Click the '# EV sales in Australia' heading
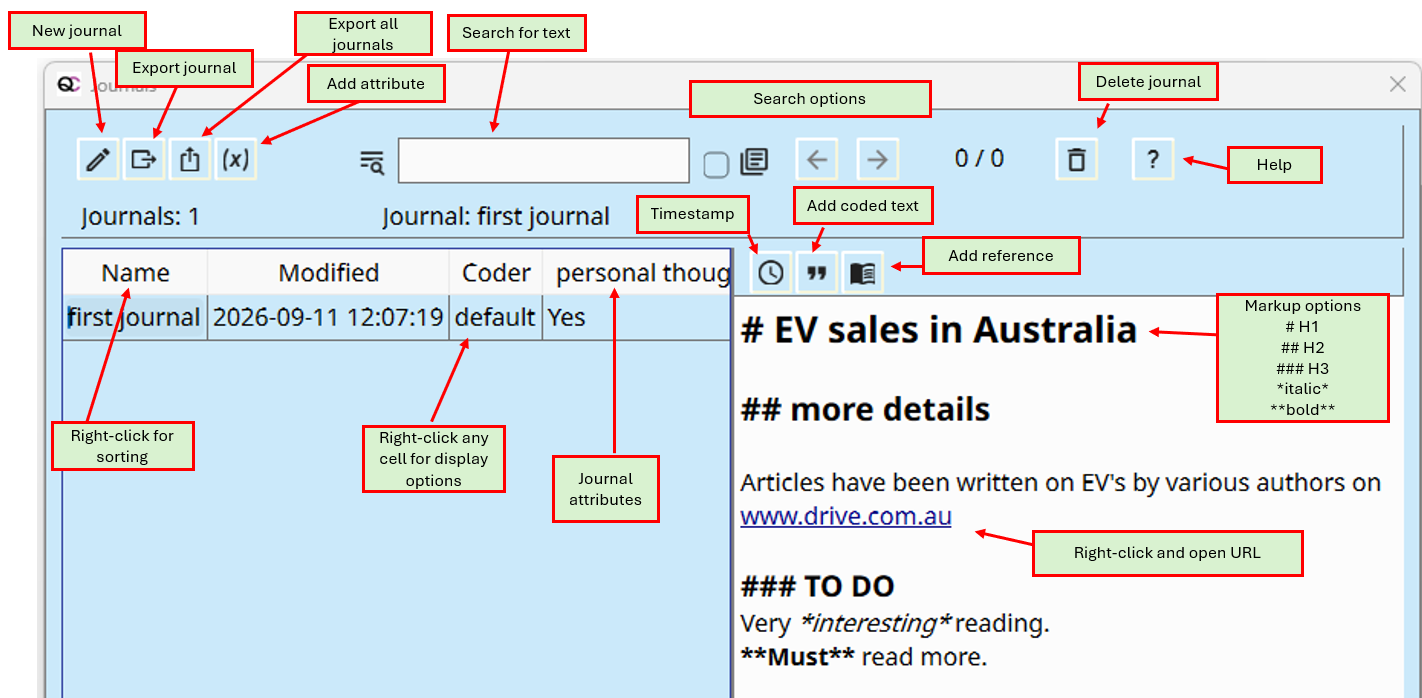Screen dimensions: 1422x698 (939, 330)
